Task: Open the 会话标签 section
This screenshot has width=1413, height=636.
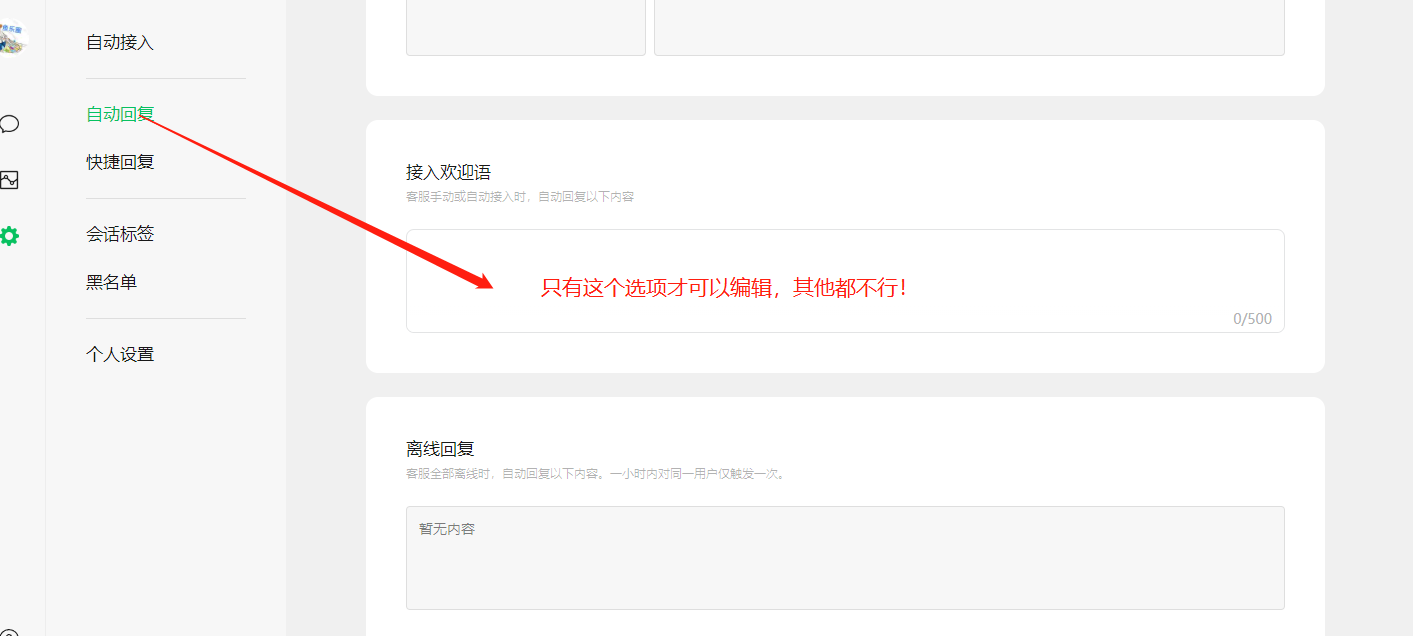Action: 120,234
